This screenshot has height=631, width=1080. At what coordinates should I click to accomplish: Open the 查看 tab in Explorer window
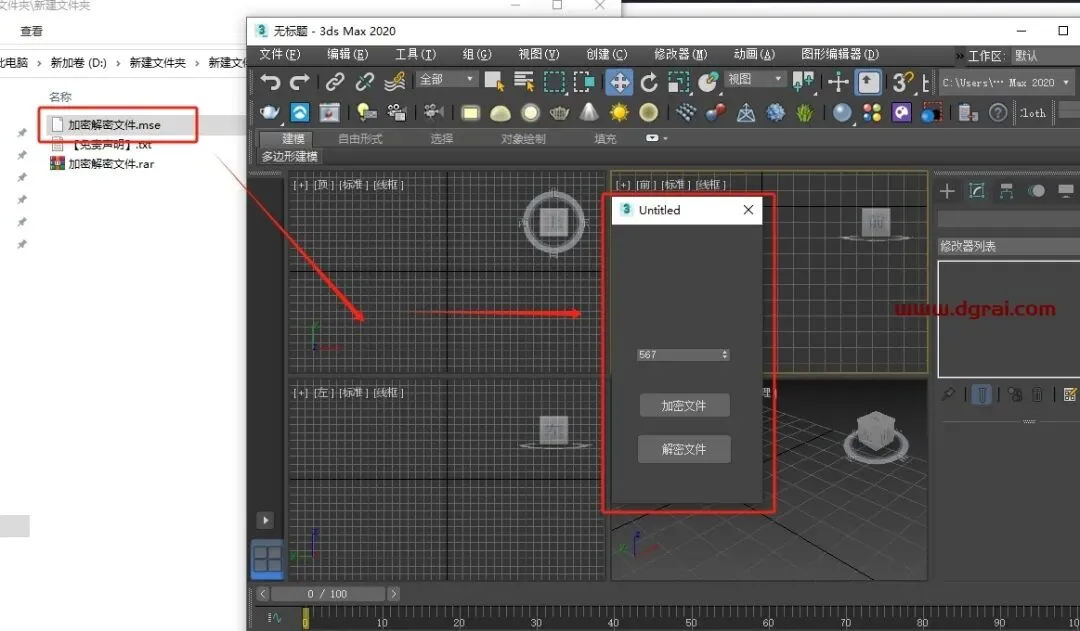coord(31,31)
